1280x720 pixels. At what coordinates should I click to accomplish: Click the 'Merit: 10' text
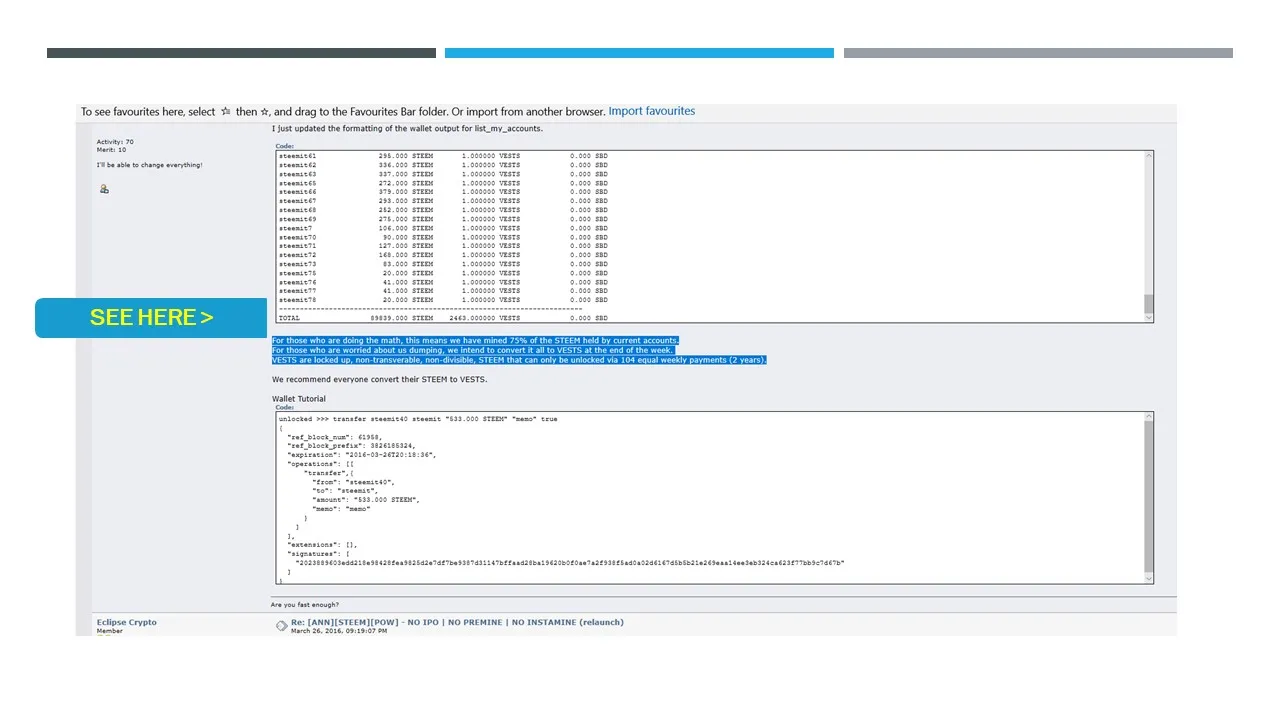[111, 150]
